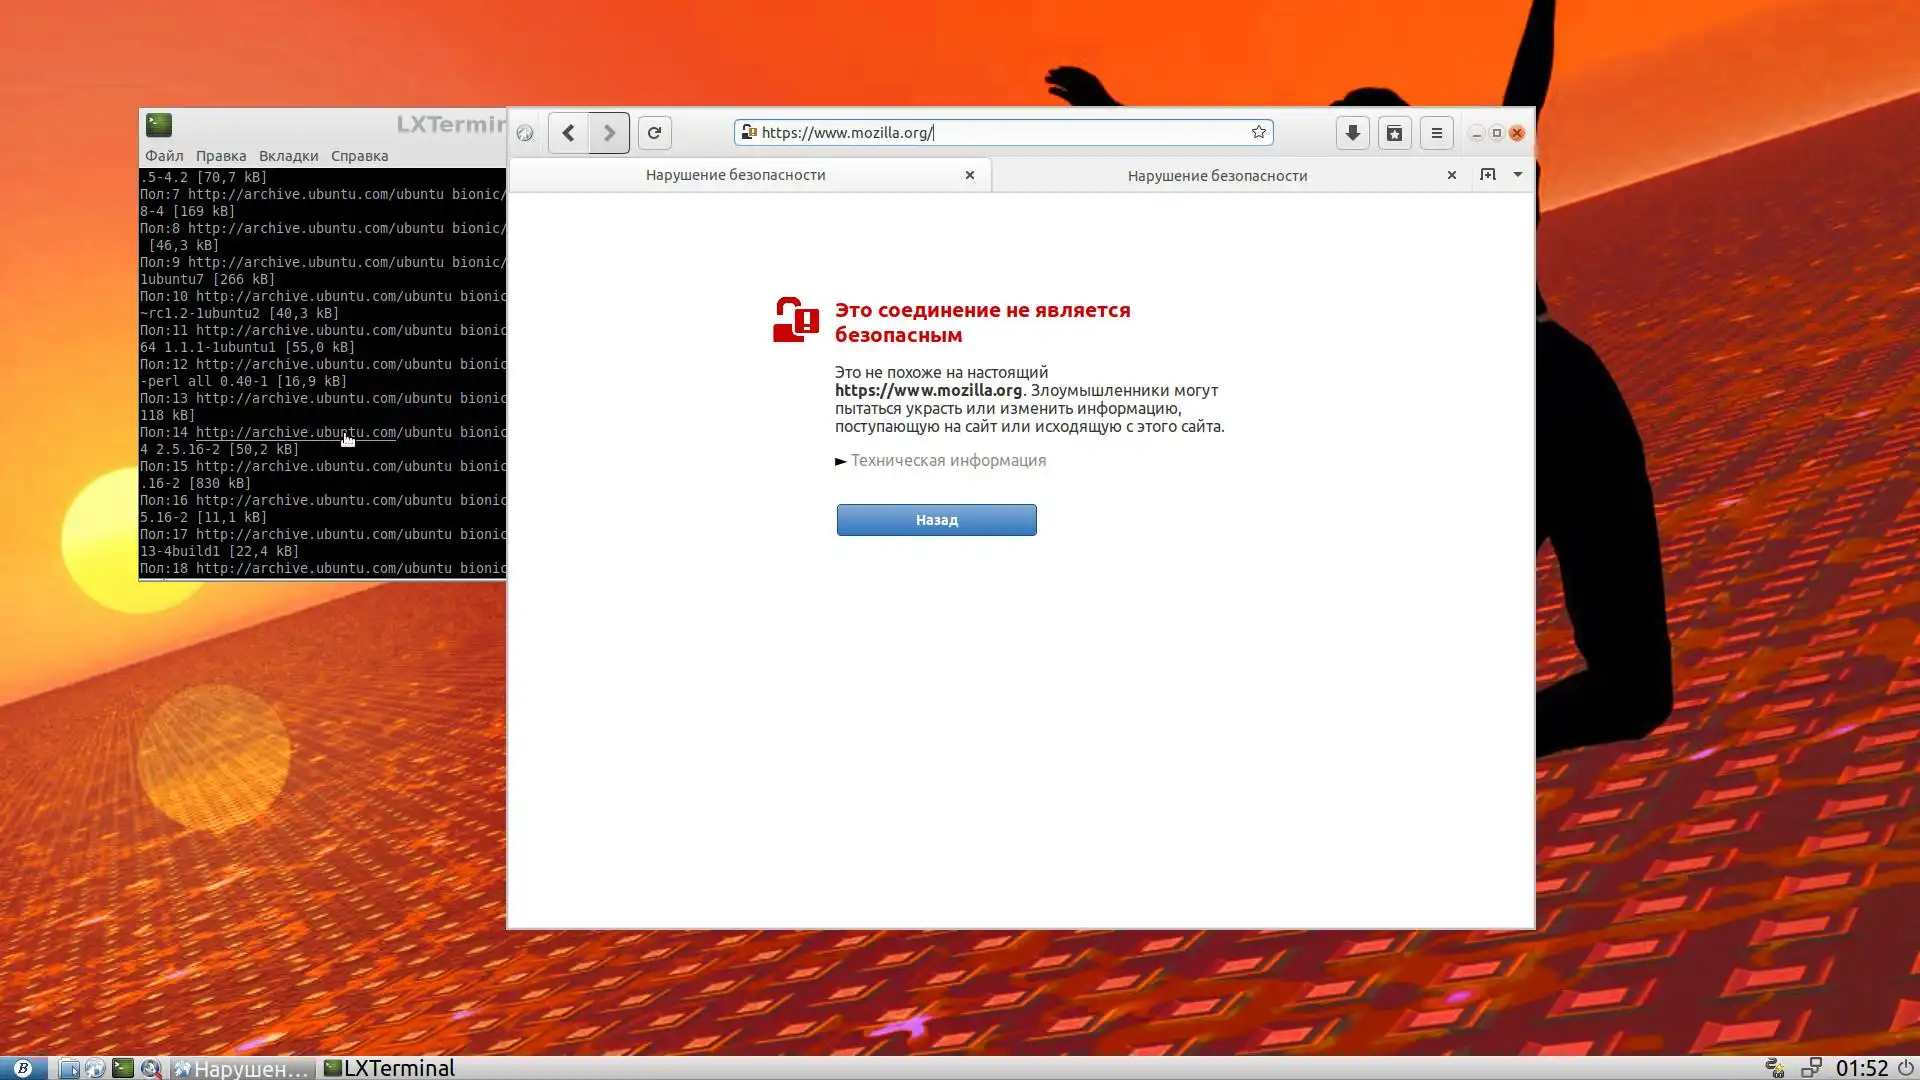1920x1080 pixels.
Task: Switch to the second Нарушение безопасности tab
Action: (x=1217, y=176)
